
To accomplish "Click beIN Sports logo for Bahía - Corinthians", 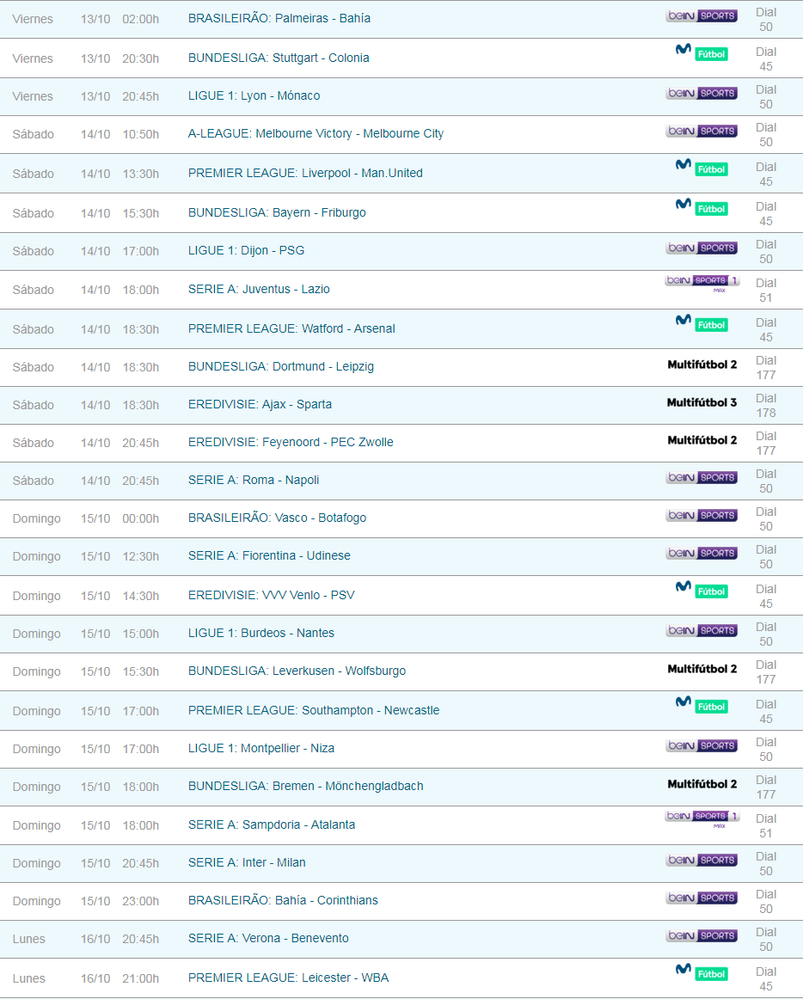I will 702,898.
